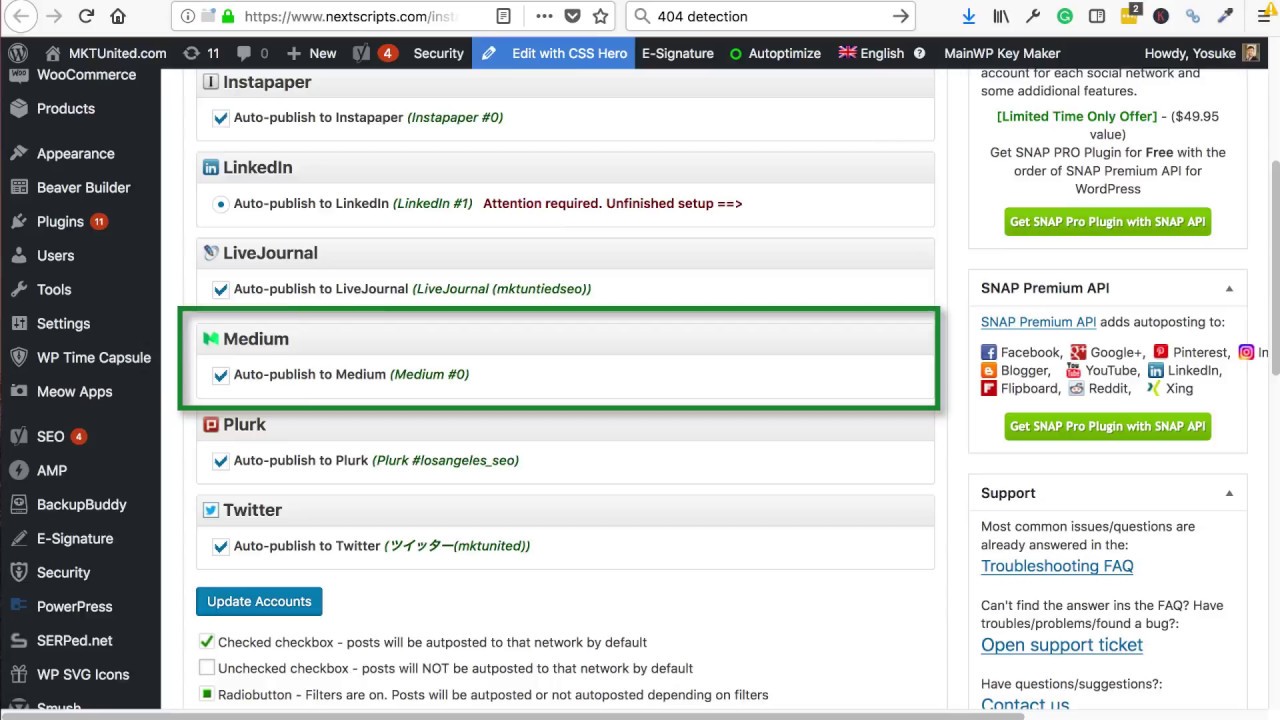The image size is (1280, 720).
Task: Open the Firefox library icon
Action: click(1001, 16)
